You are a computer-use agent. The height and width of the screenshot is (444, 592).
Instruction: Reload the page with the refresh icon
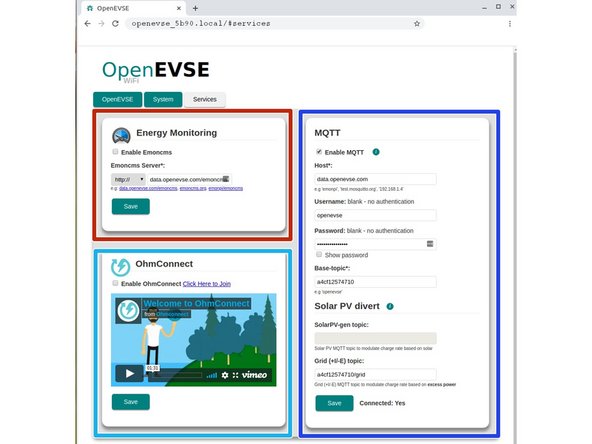pos(115,23)
